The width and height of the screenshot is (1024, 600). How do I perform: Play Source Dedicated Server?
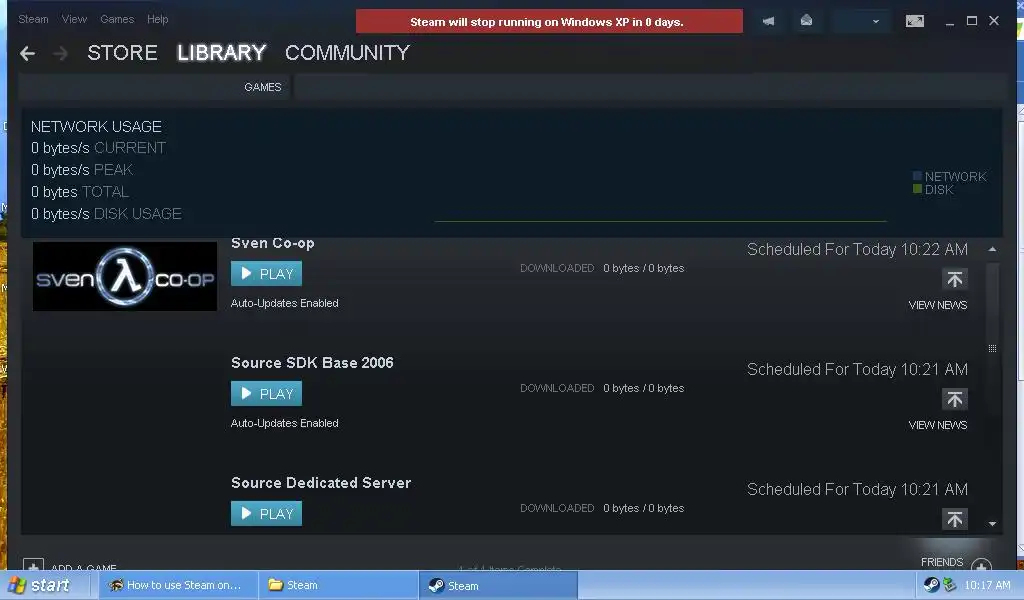coord(266,514)
